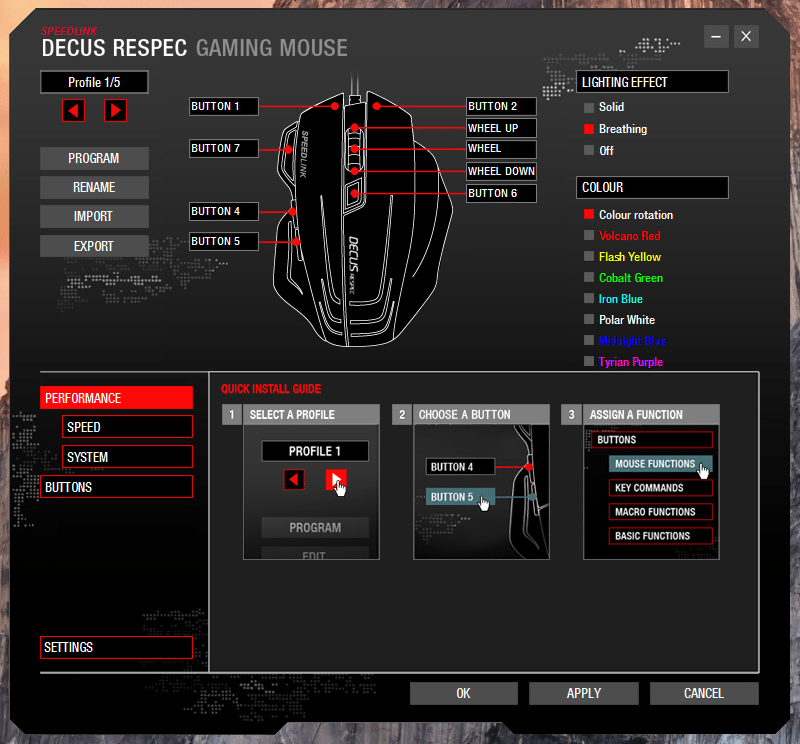This screenshot has height=744, width=800.
Task: Click the ASSIGN A FUNCTION step header
Action: pyautogui.click(x=652, y=414)
